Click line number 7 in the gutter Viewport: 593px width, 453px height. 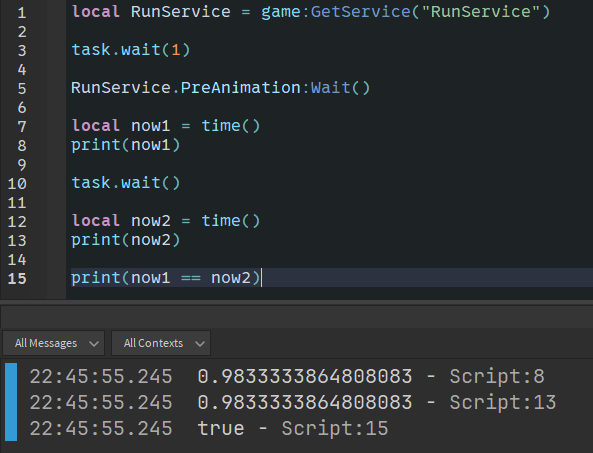pyautogui.click(x=22, y=126)
